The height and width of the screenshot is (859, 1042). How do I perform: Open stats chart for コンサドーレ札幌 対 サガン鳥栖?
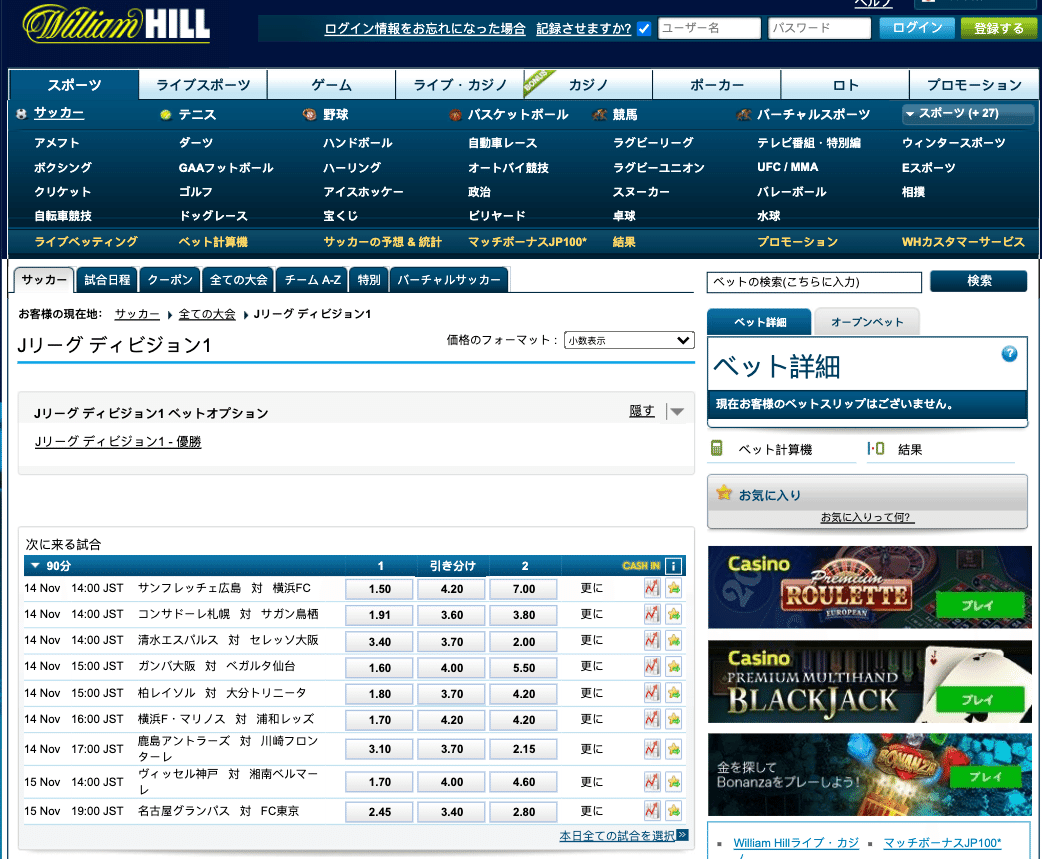tap(652, 614)
